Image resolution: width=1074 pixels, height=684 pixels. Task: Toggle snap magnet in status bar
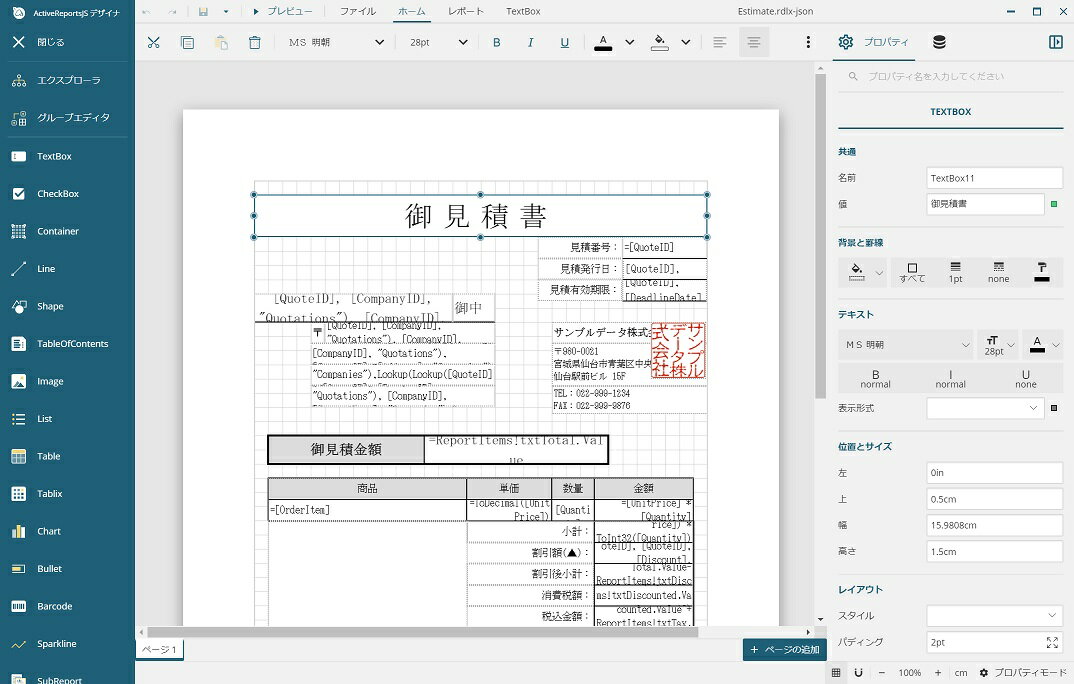point(858,672)
